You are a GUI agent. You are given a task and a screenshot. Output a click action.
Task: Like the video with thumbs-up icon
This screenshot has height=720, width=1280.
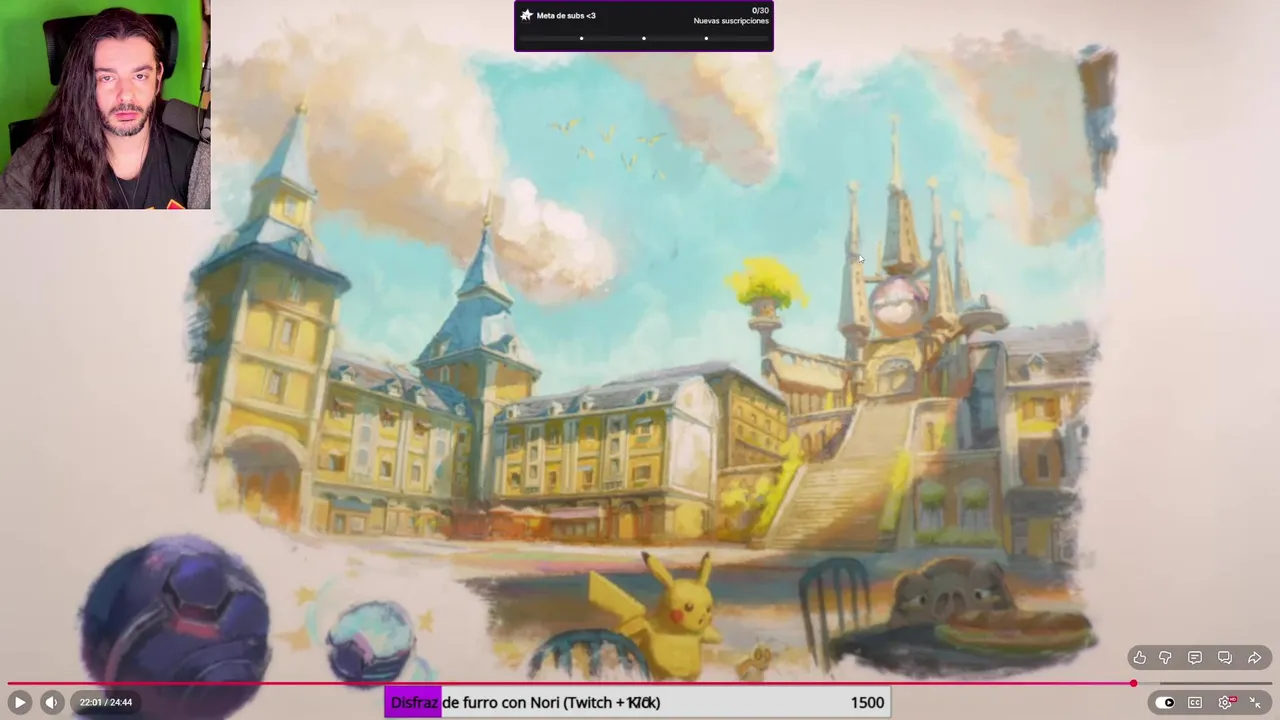pyautogui.click(x=1139, y=657)
